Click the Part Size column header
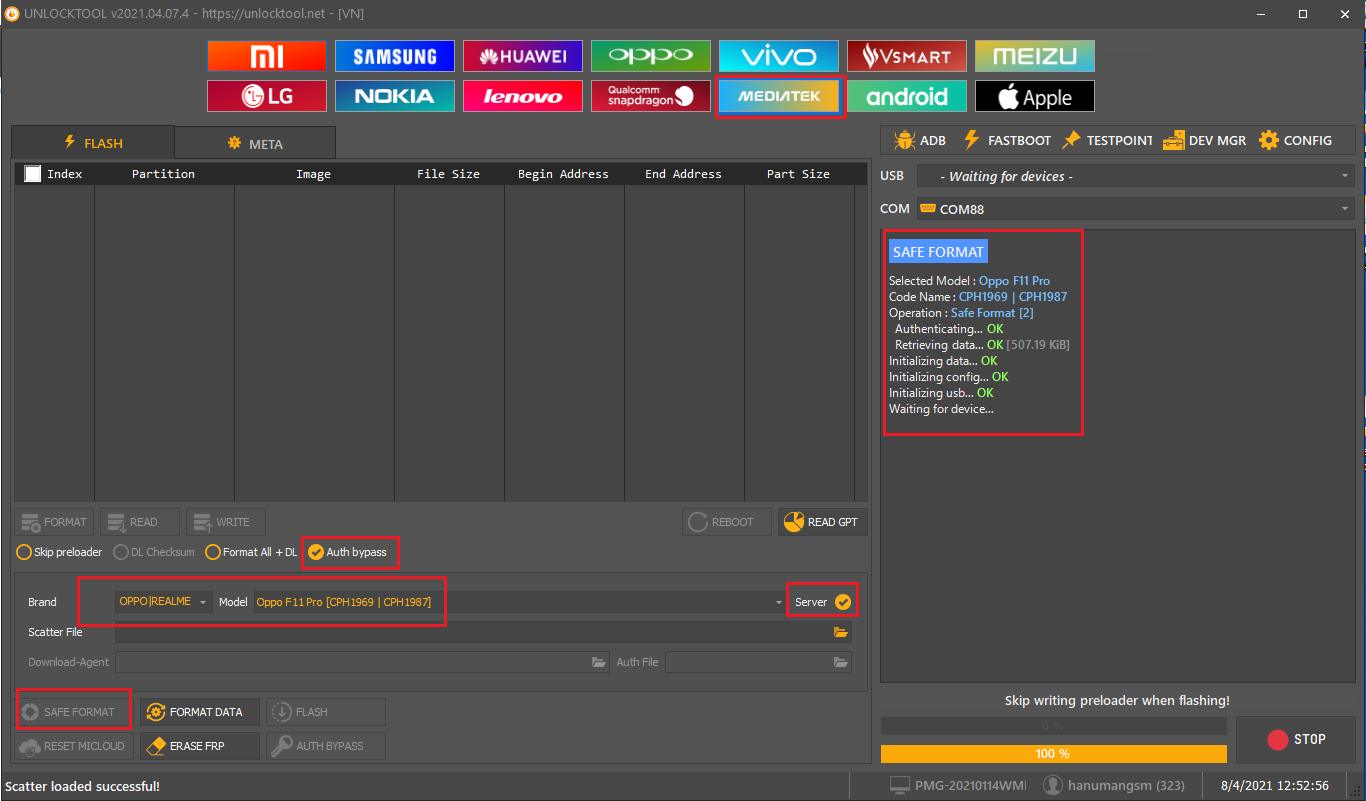 798,174
